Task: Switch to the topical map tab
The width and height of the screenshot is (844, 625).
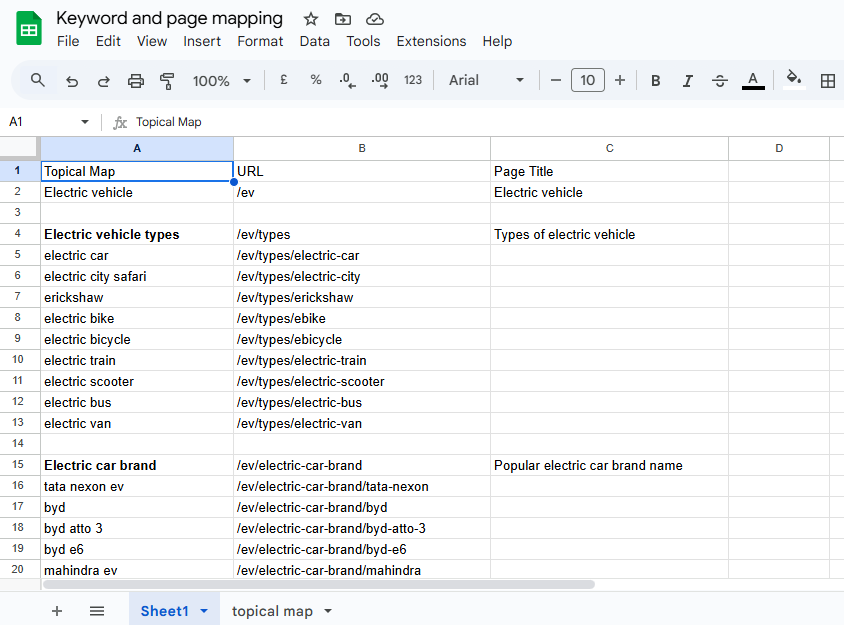Action: [x=272, y=611]
